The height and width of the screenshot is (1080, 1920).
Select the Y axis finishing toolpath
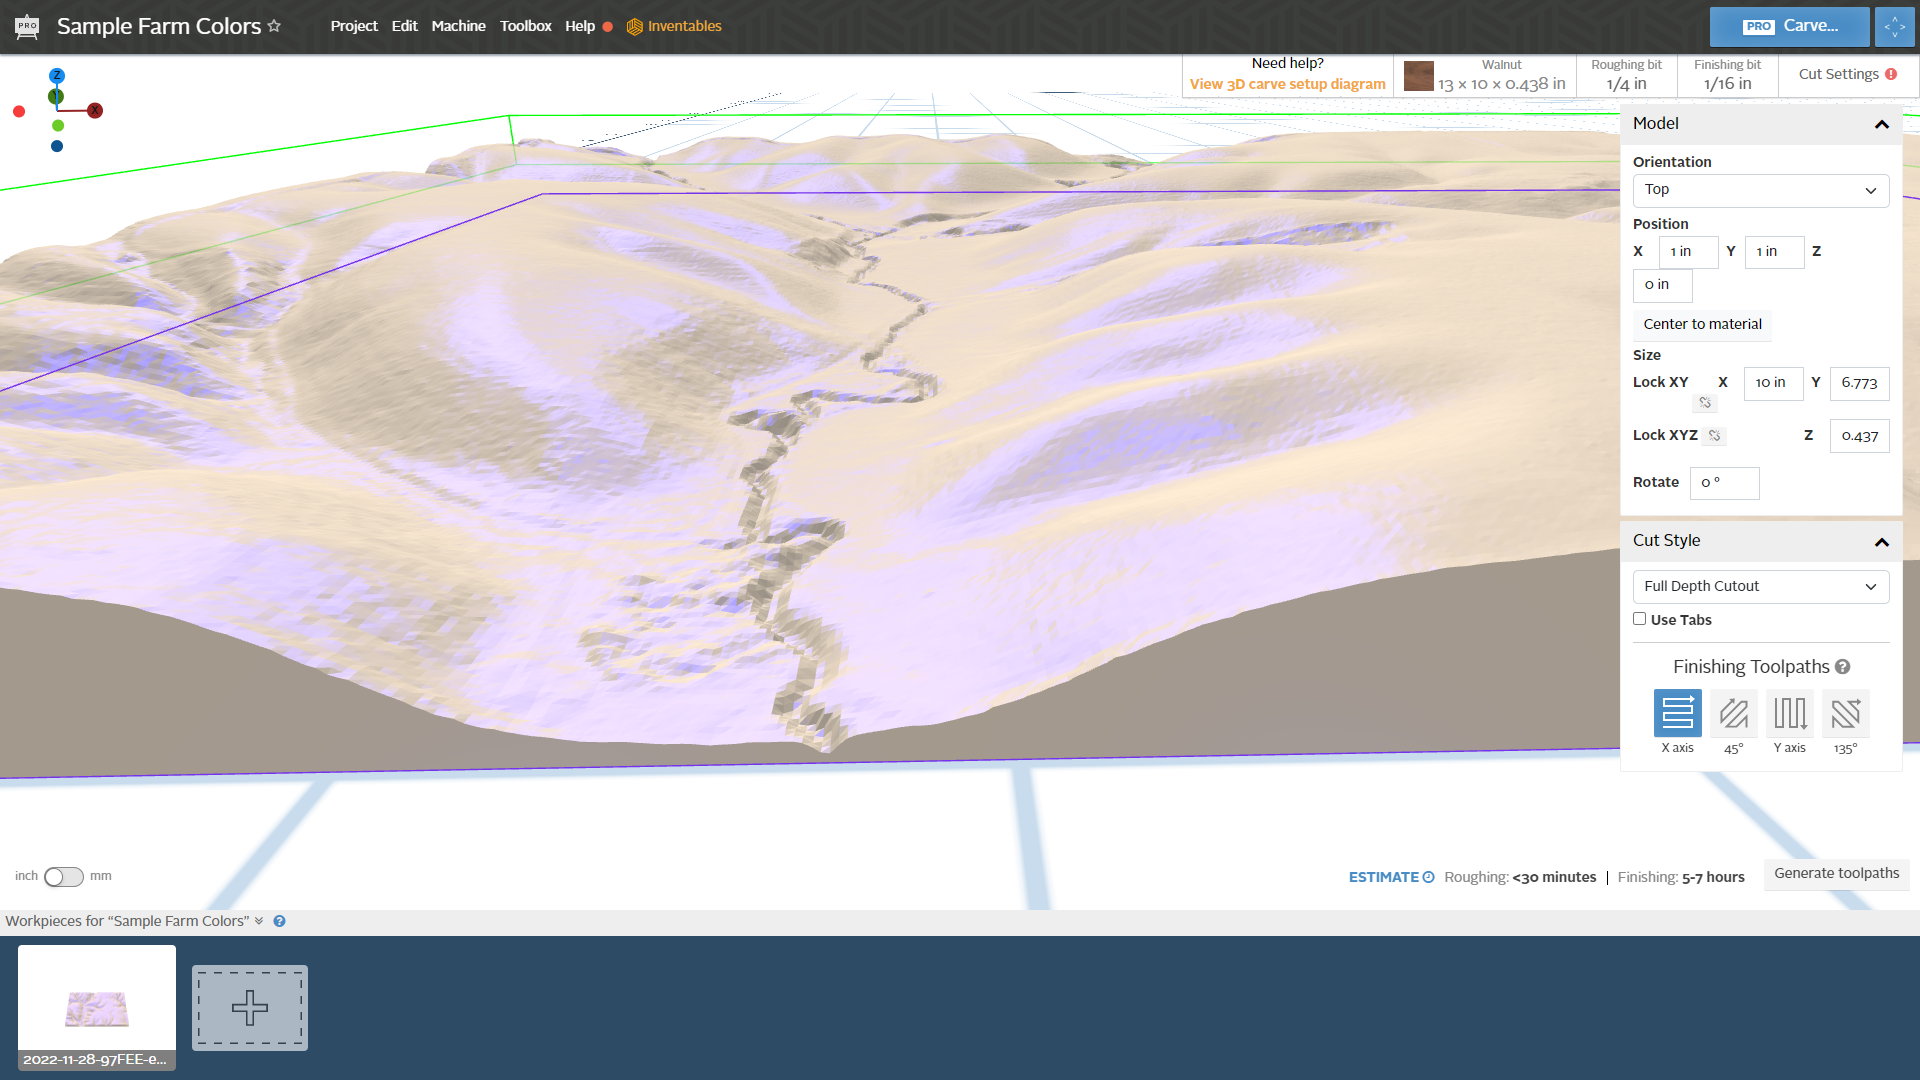point(1789,714)
